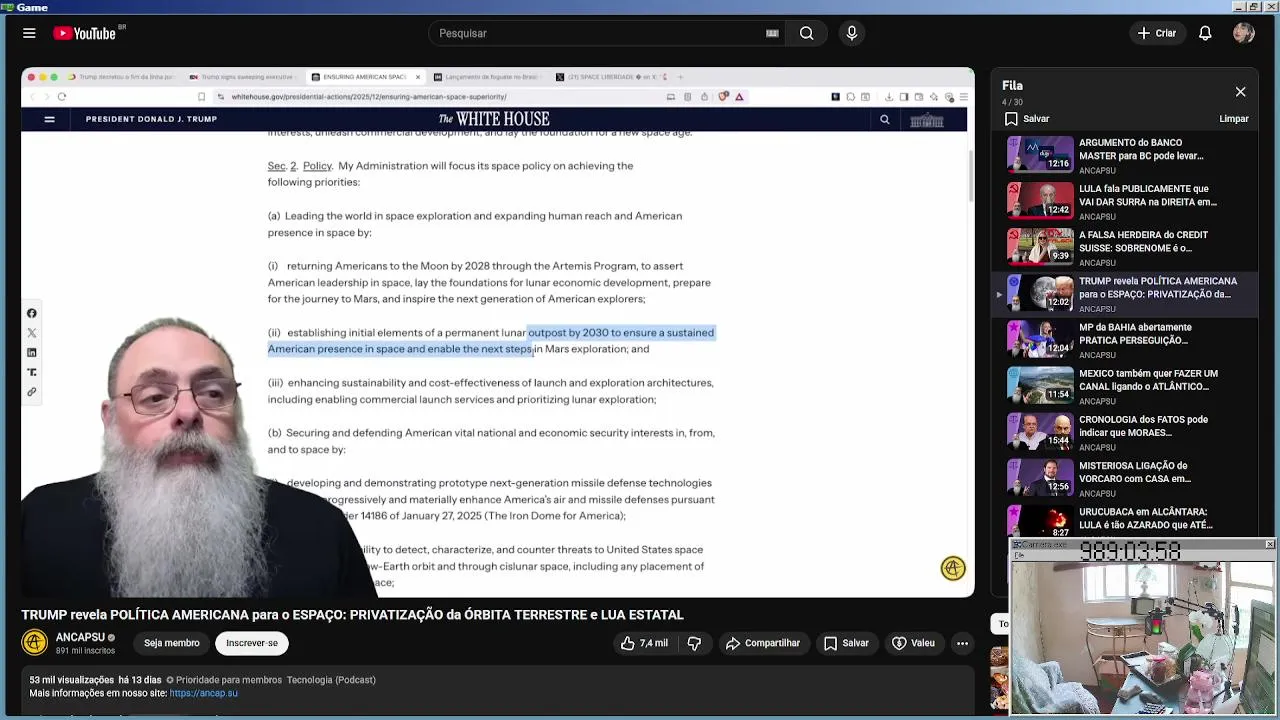The image size is (1280, 720).
Task: Open A FALSA HERDEIRA da CREDIT SUISSE thumbnail
Action: pos(1040,246)
